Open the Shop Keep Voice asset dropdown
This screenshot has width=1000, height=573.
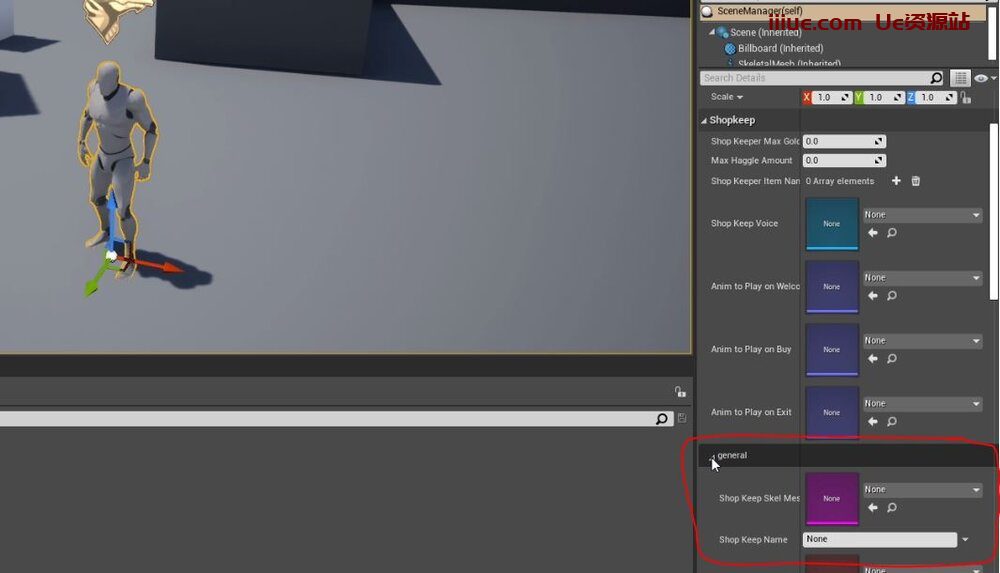pos(922,215)
